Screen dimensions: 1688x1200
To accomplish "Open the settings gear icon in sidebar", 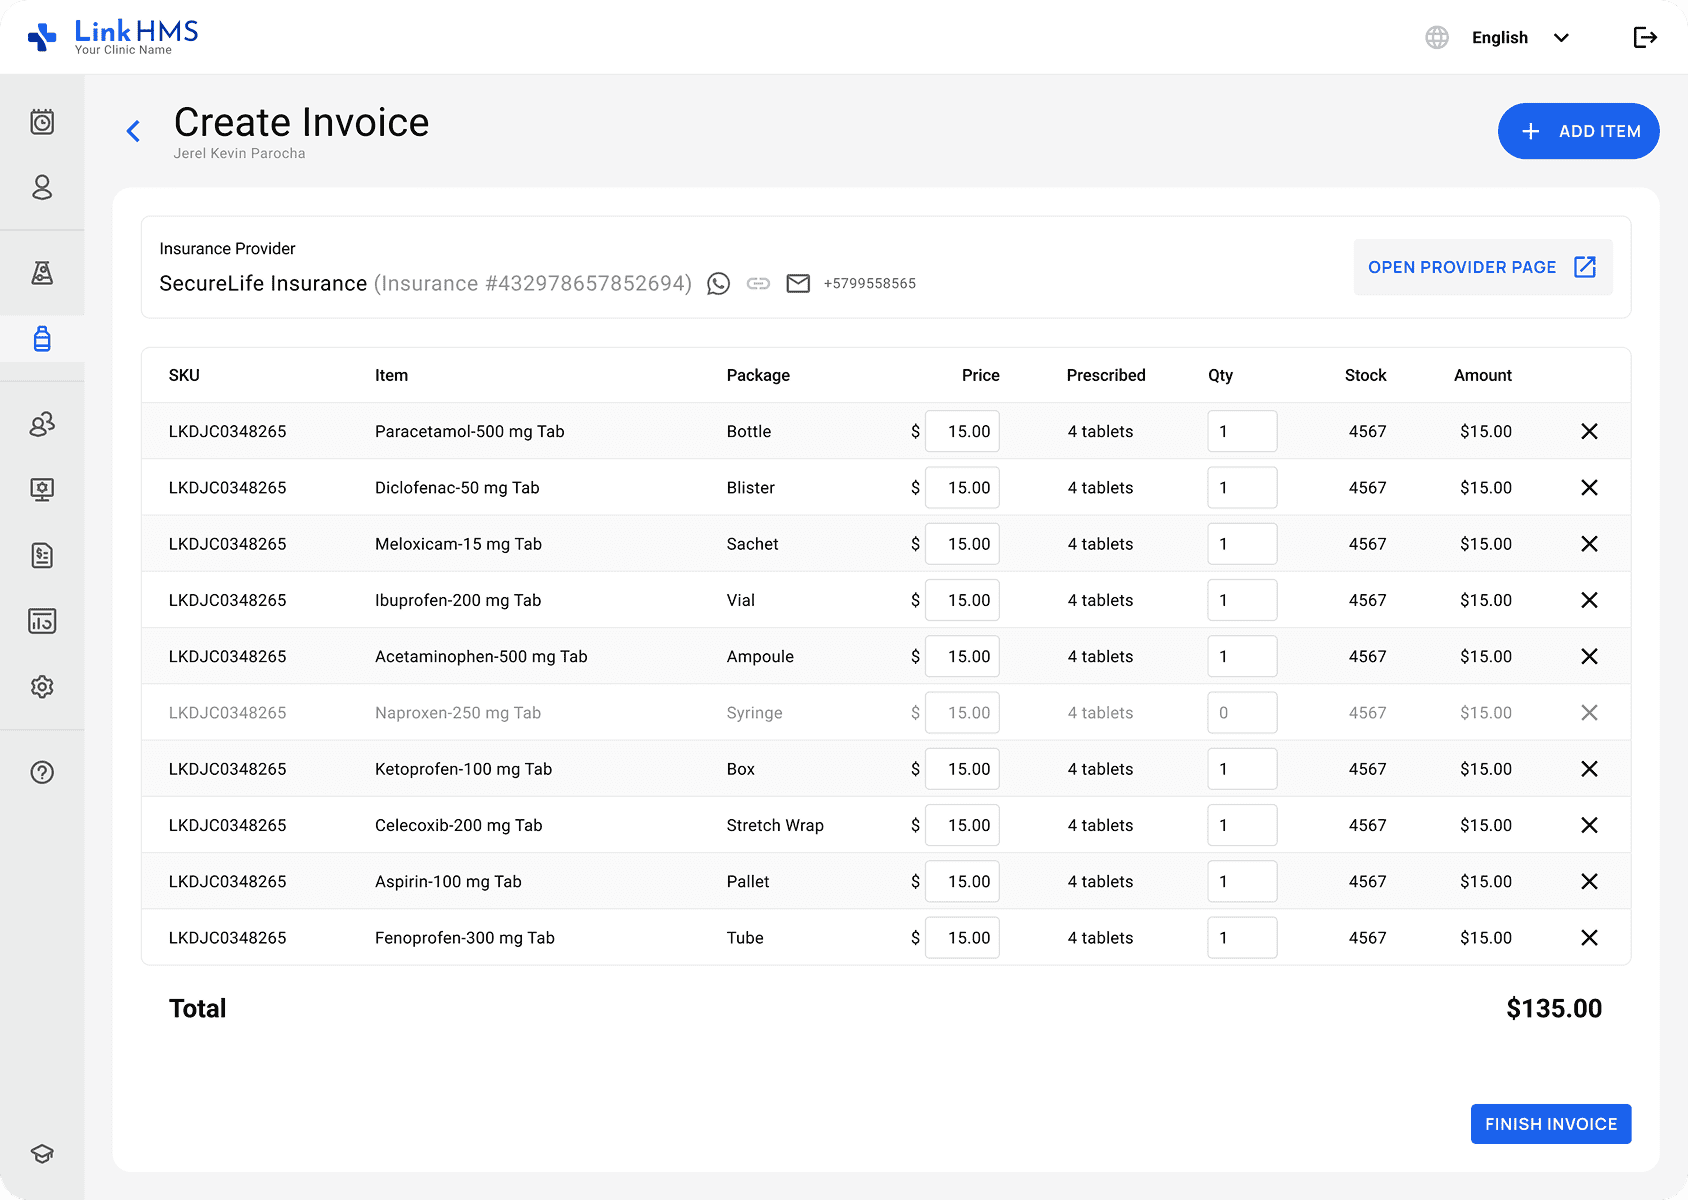I will pyautogui.click(x=42, y=687).
